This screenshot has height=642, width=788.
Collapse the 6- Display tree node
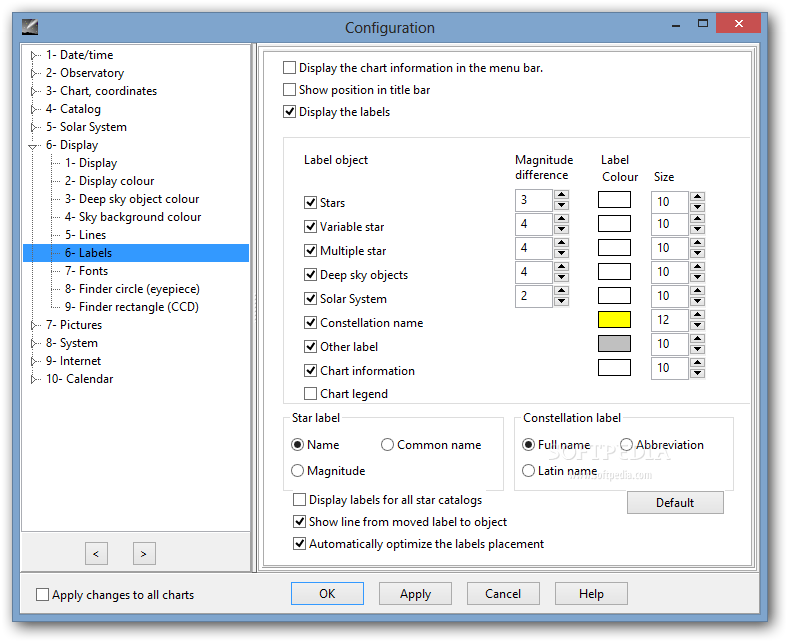(33, 146)
